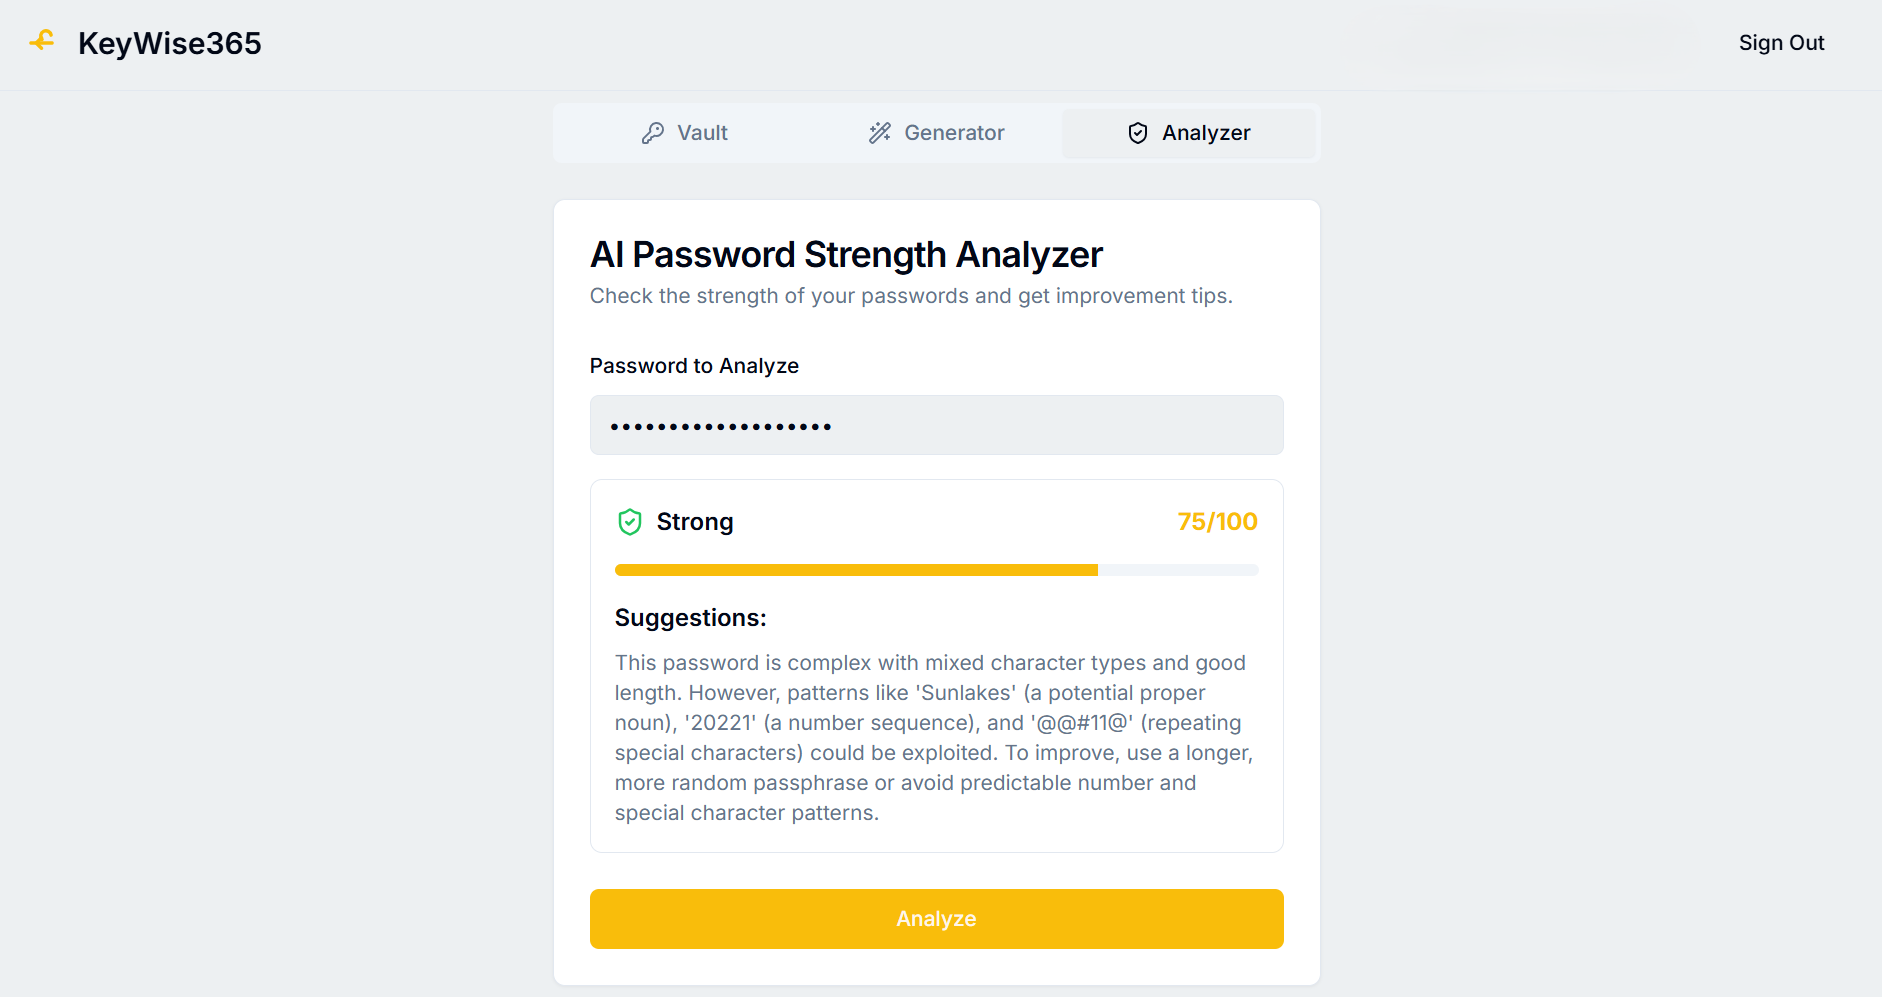Click the Strong rating label
Screen dimensions: 1882x997
coord(695,522)
